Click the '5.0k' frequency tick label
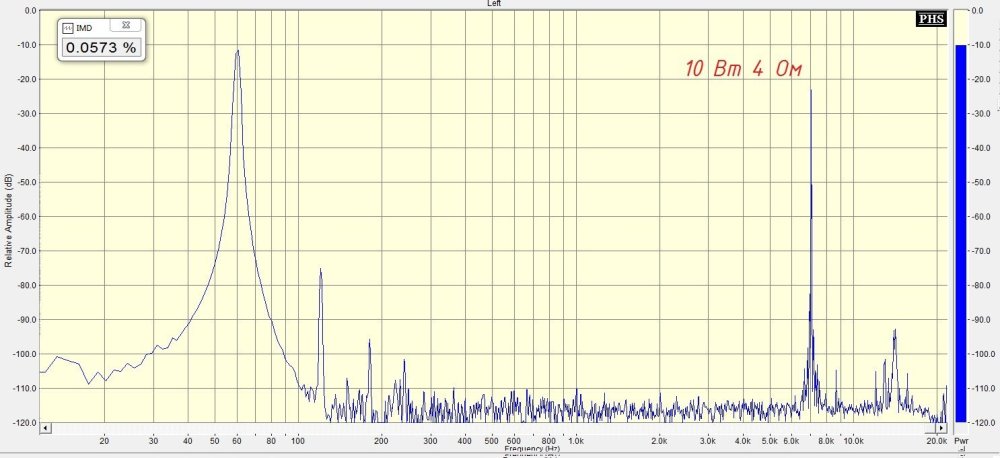Image resolution: width=1000 pixels, height=458 pixels. pos(770,440)
